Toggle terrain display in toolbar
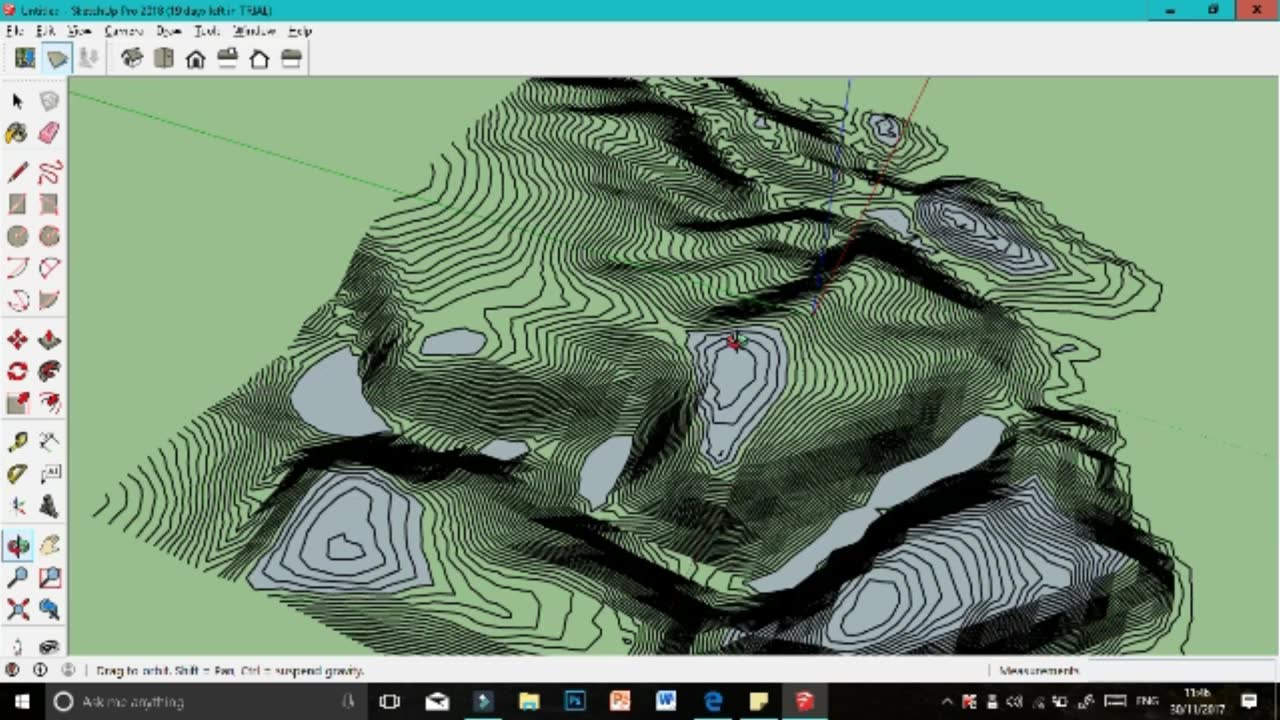The image size is (1280, 720). pos(57,59)
